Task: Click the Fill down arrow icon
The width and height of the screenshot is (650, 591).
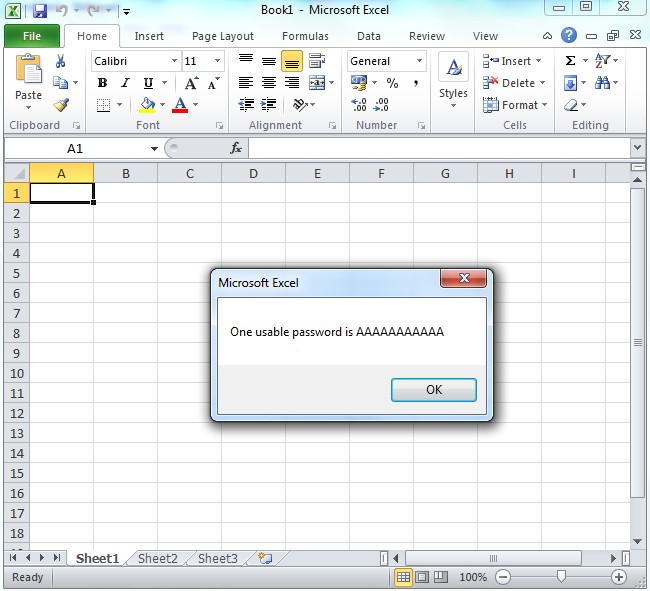Action: (570, 83)
